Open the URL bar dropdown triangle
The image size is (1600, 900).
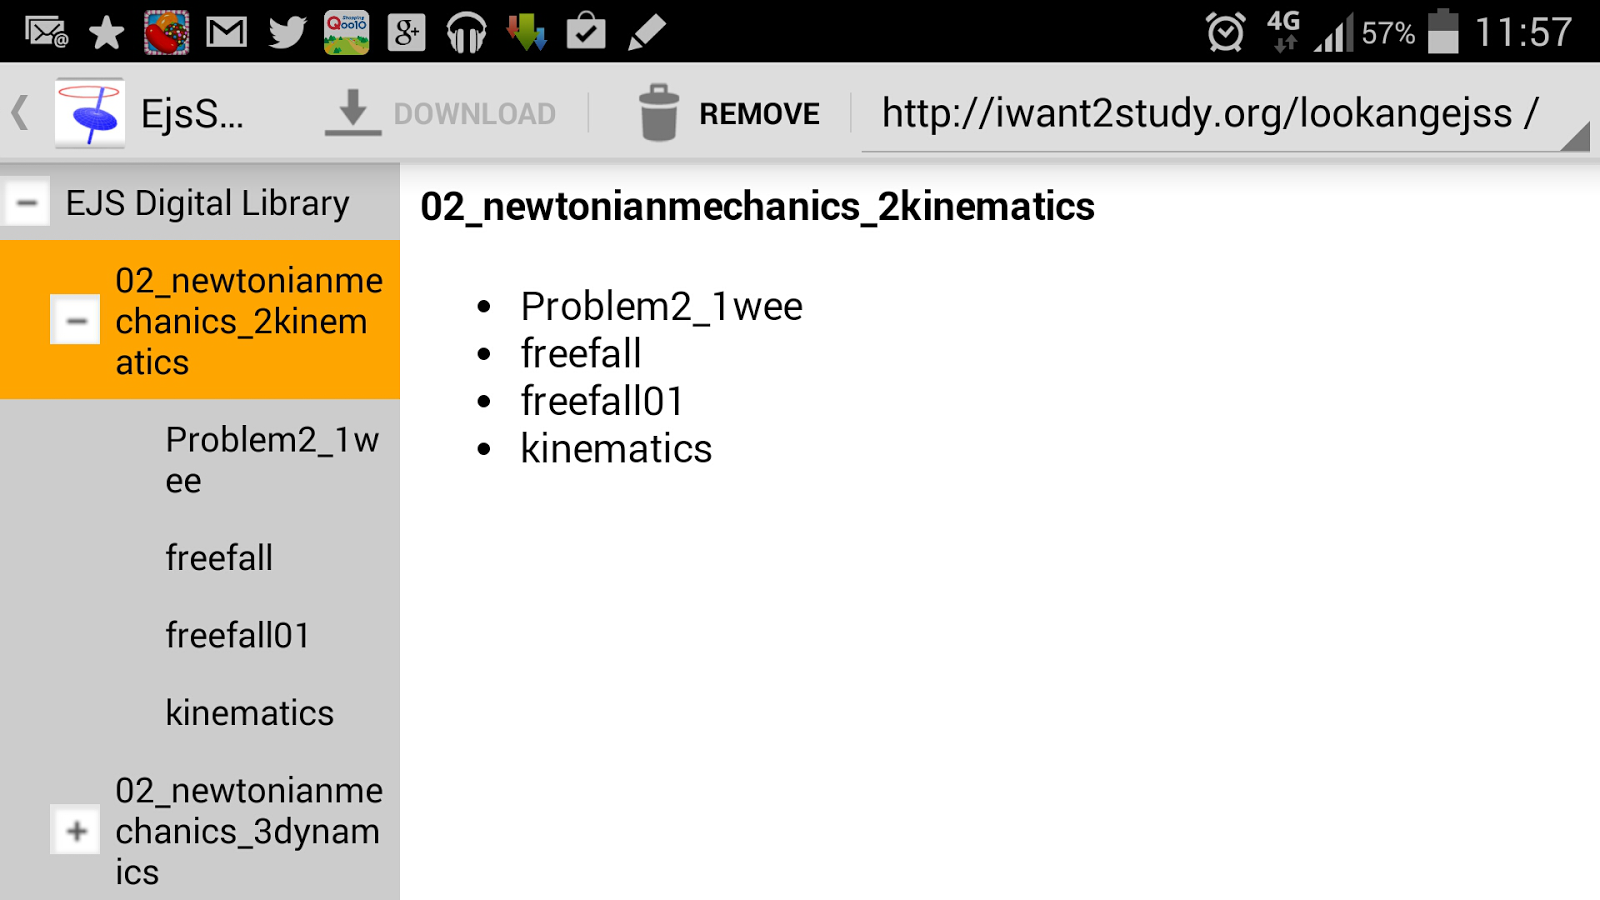pyautogui.click(x=1577, y=140)
